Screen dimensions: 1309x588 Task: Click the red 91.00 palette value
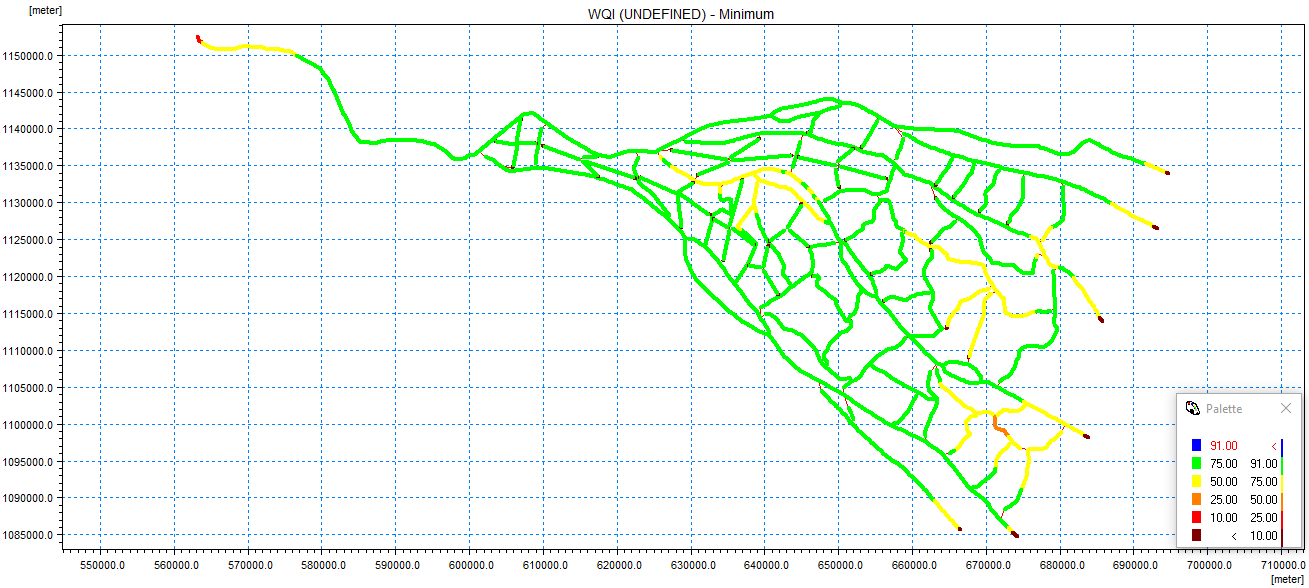click(x=1223, y=446)
